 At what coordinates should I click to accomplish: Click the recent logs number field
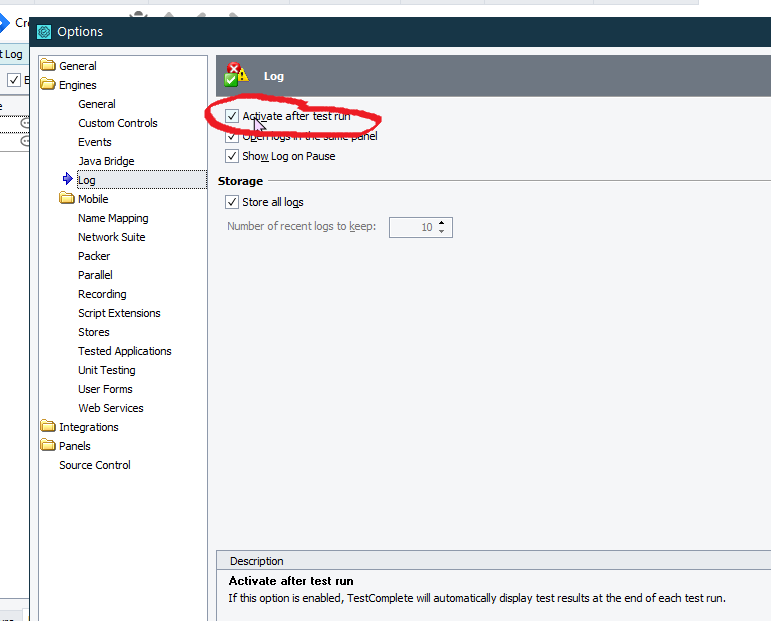(x=411, y=227)
